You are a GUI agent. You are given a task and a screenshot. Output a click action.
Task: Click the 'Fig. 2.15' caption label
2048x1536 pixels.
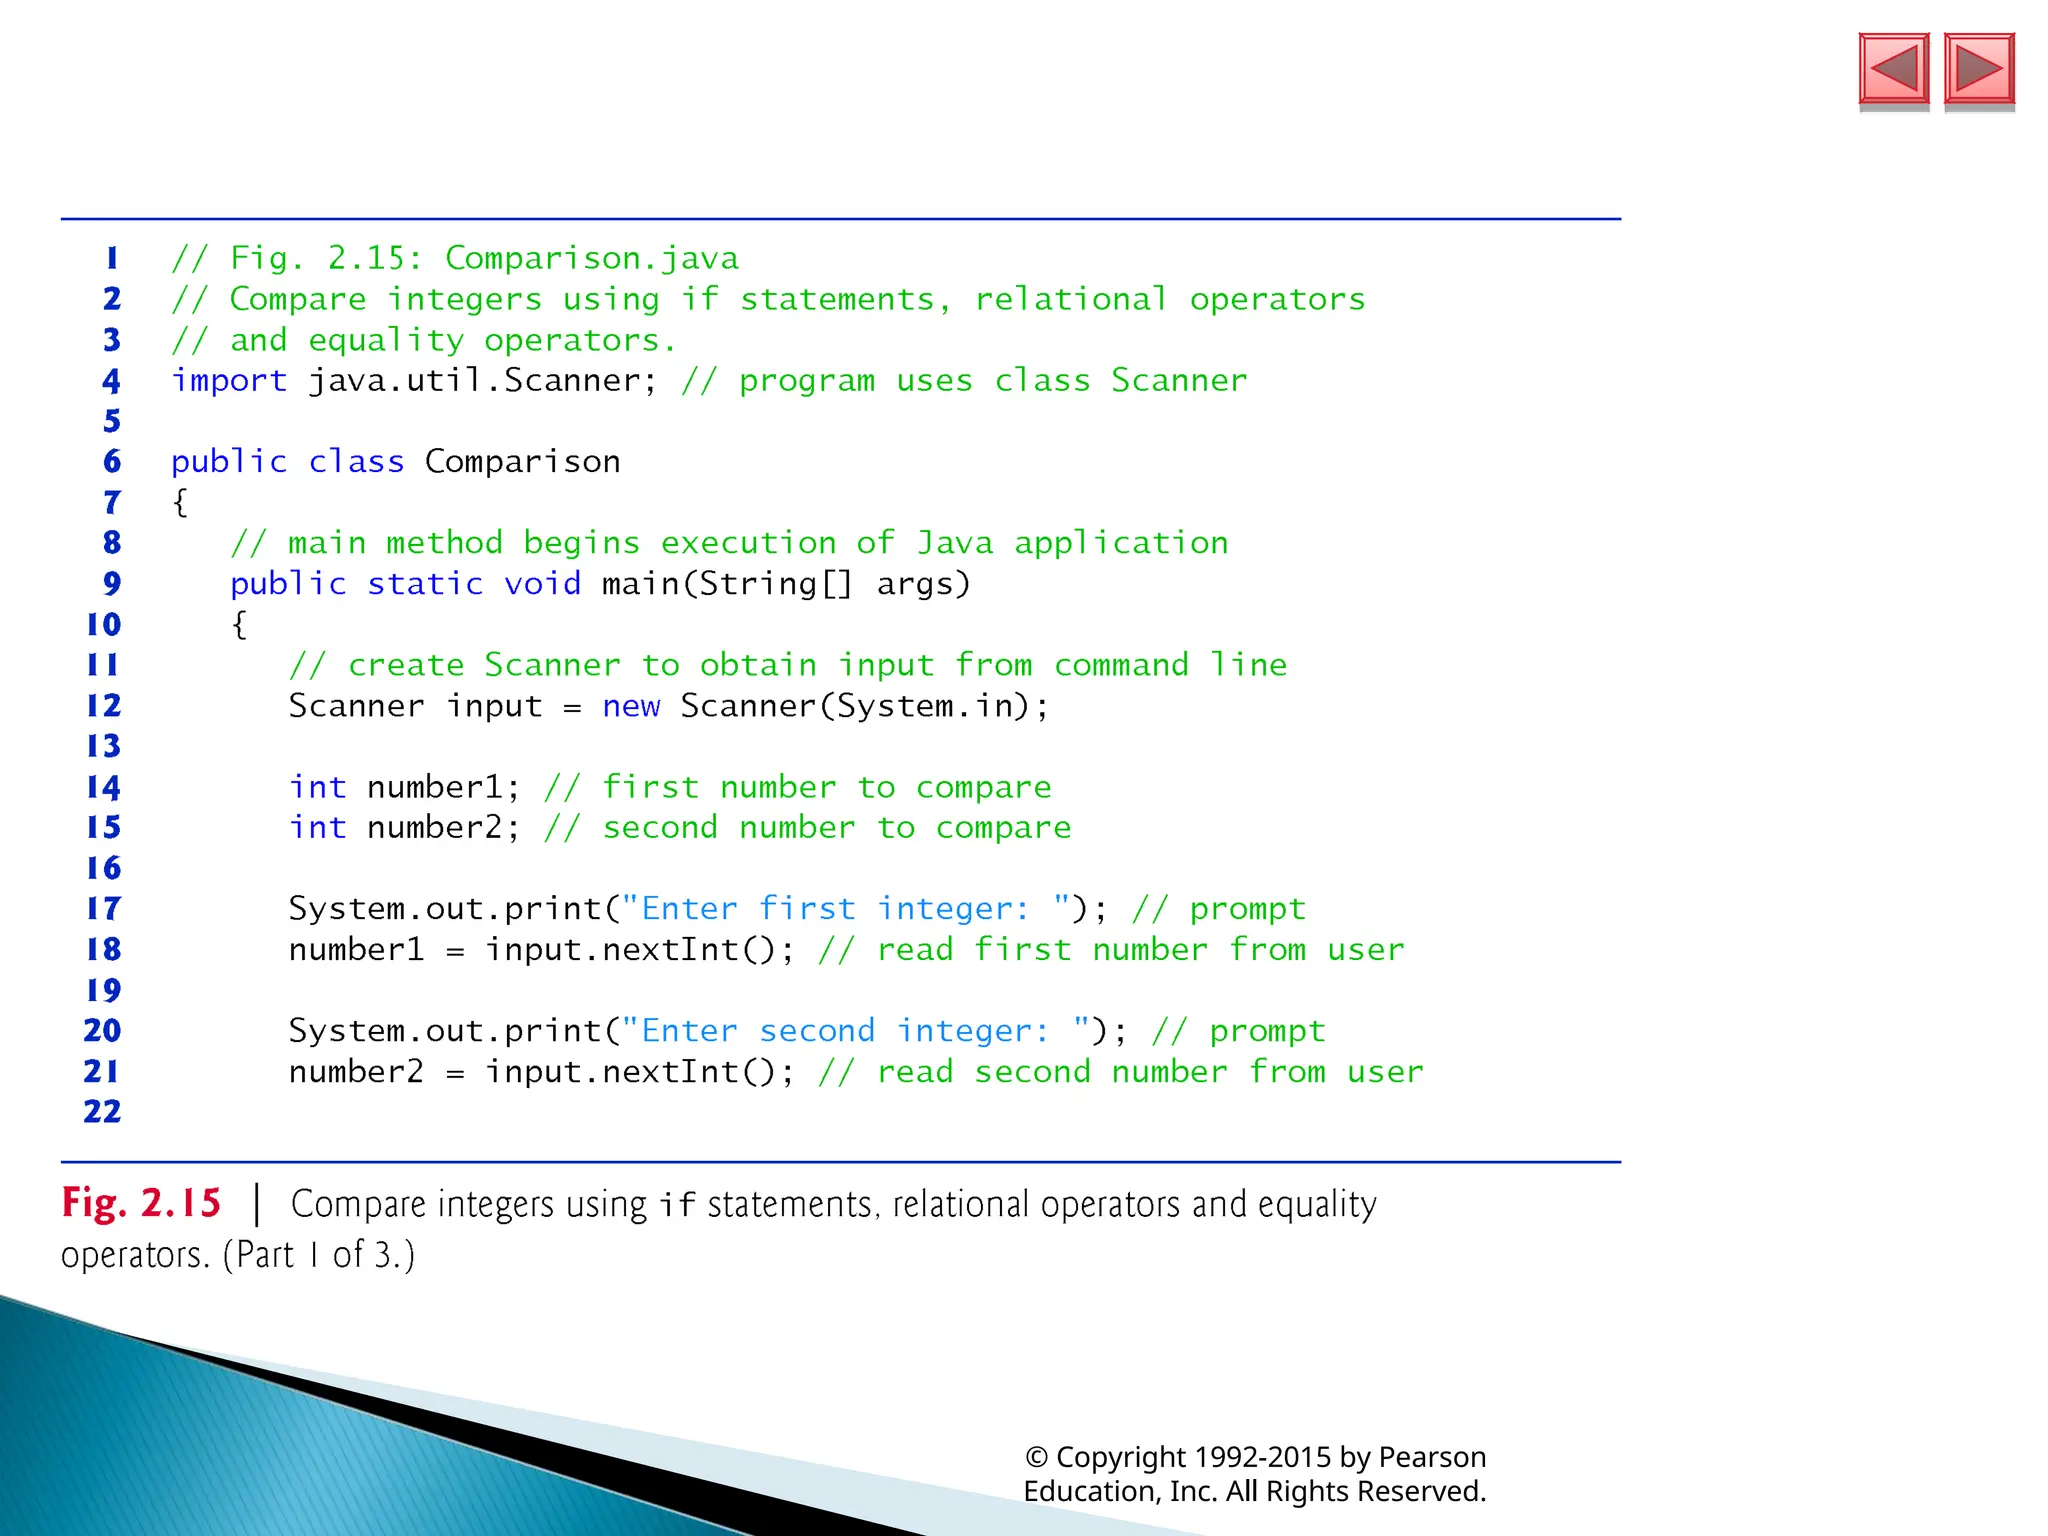point(141,1203)
